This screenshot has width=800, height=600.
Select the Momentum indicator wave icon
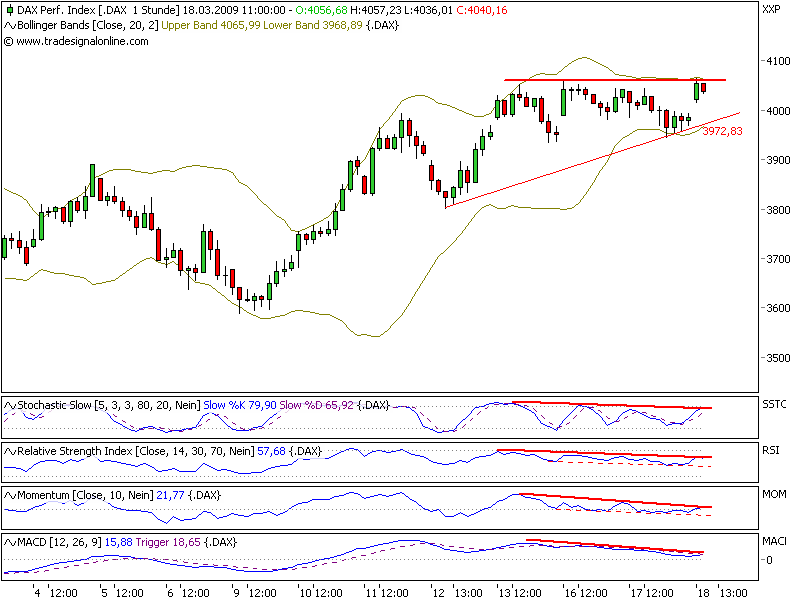[x=9, y=494]
